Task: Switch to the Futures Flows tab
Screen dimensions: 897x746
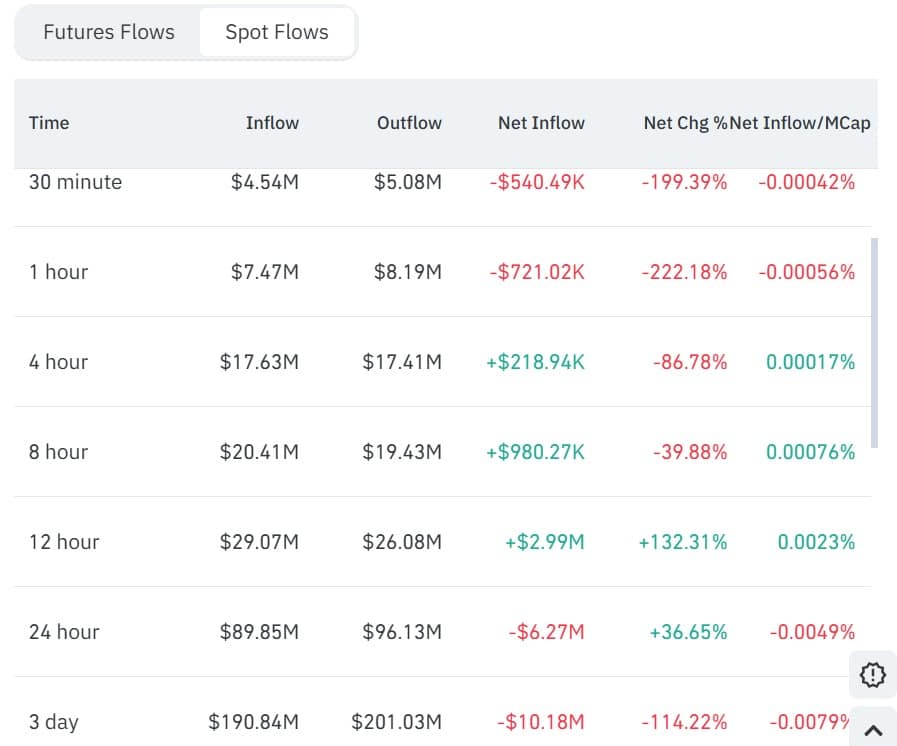Action: [107, 31]
